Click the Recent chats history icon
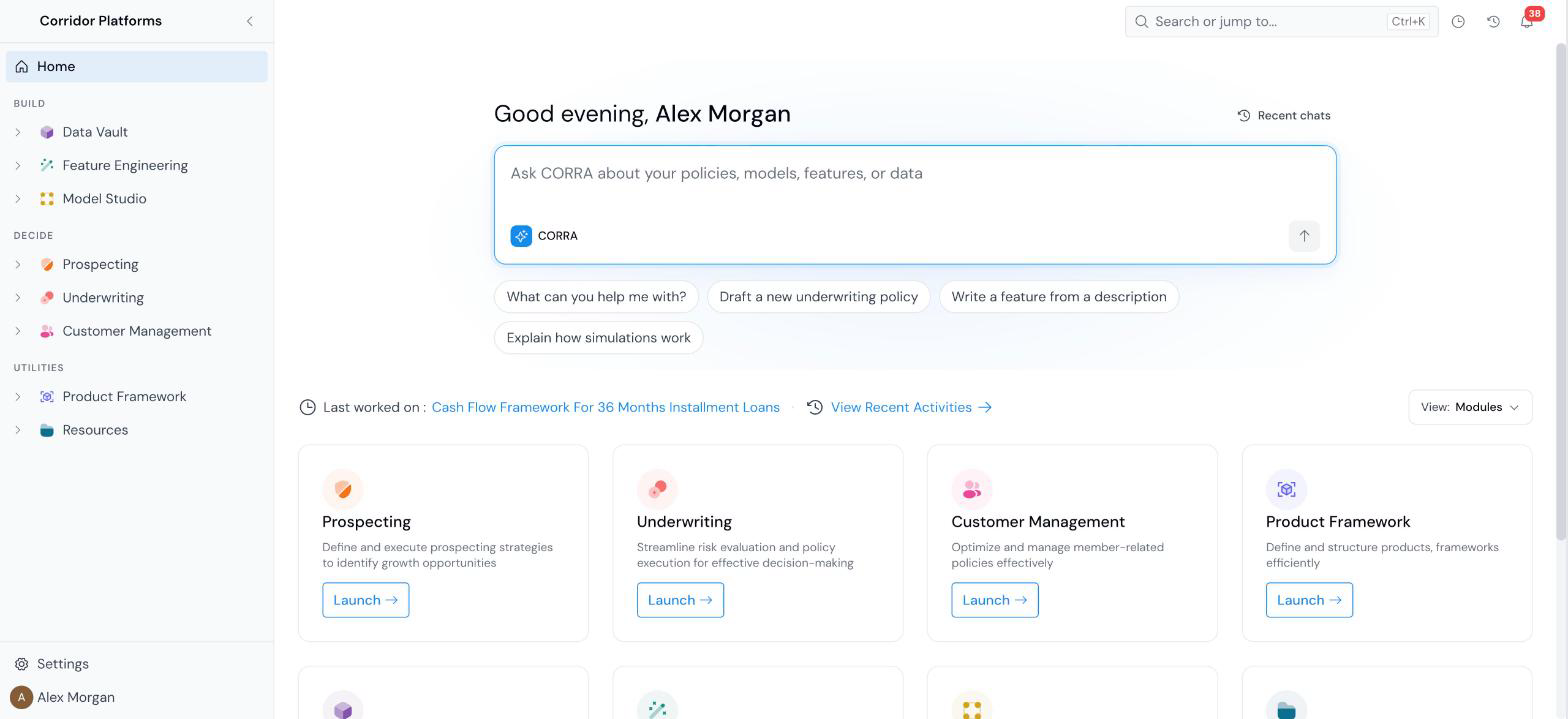1568x719 pixels. [x=1244, y=115]
